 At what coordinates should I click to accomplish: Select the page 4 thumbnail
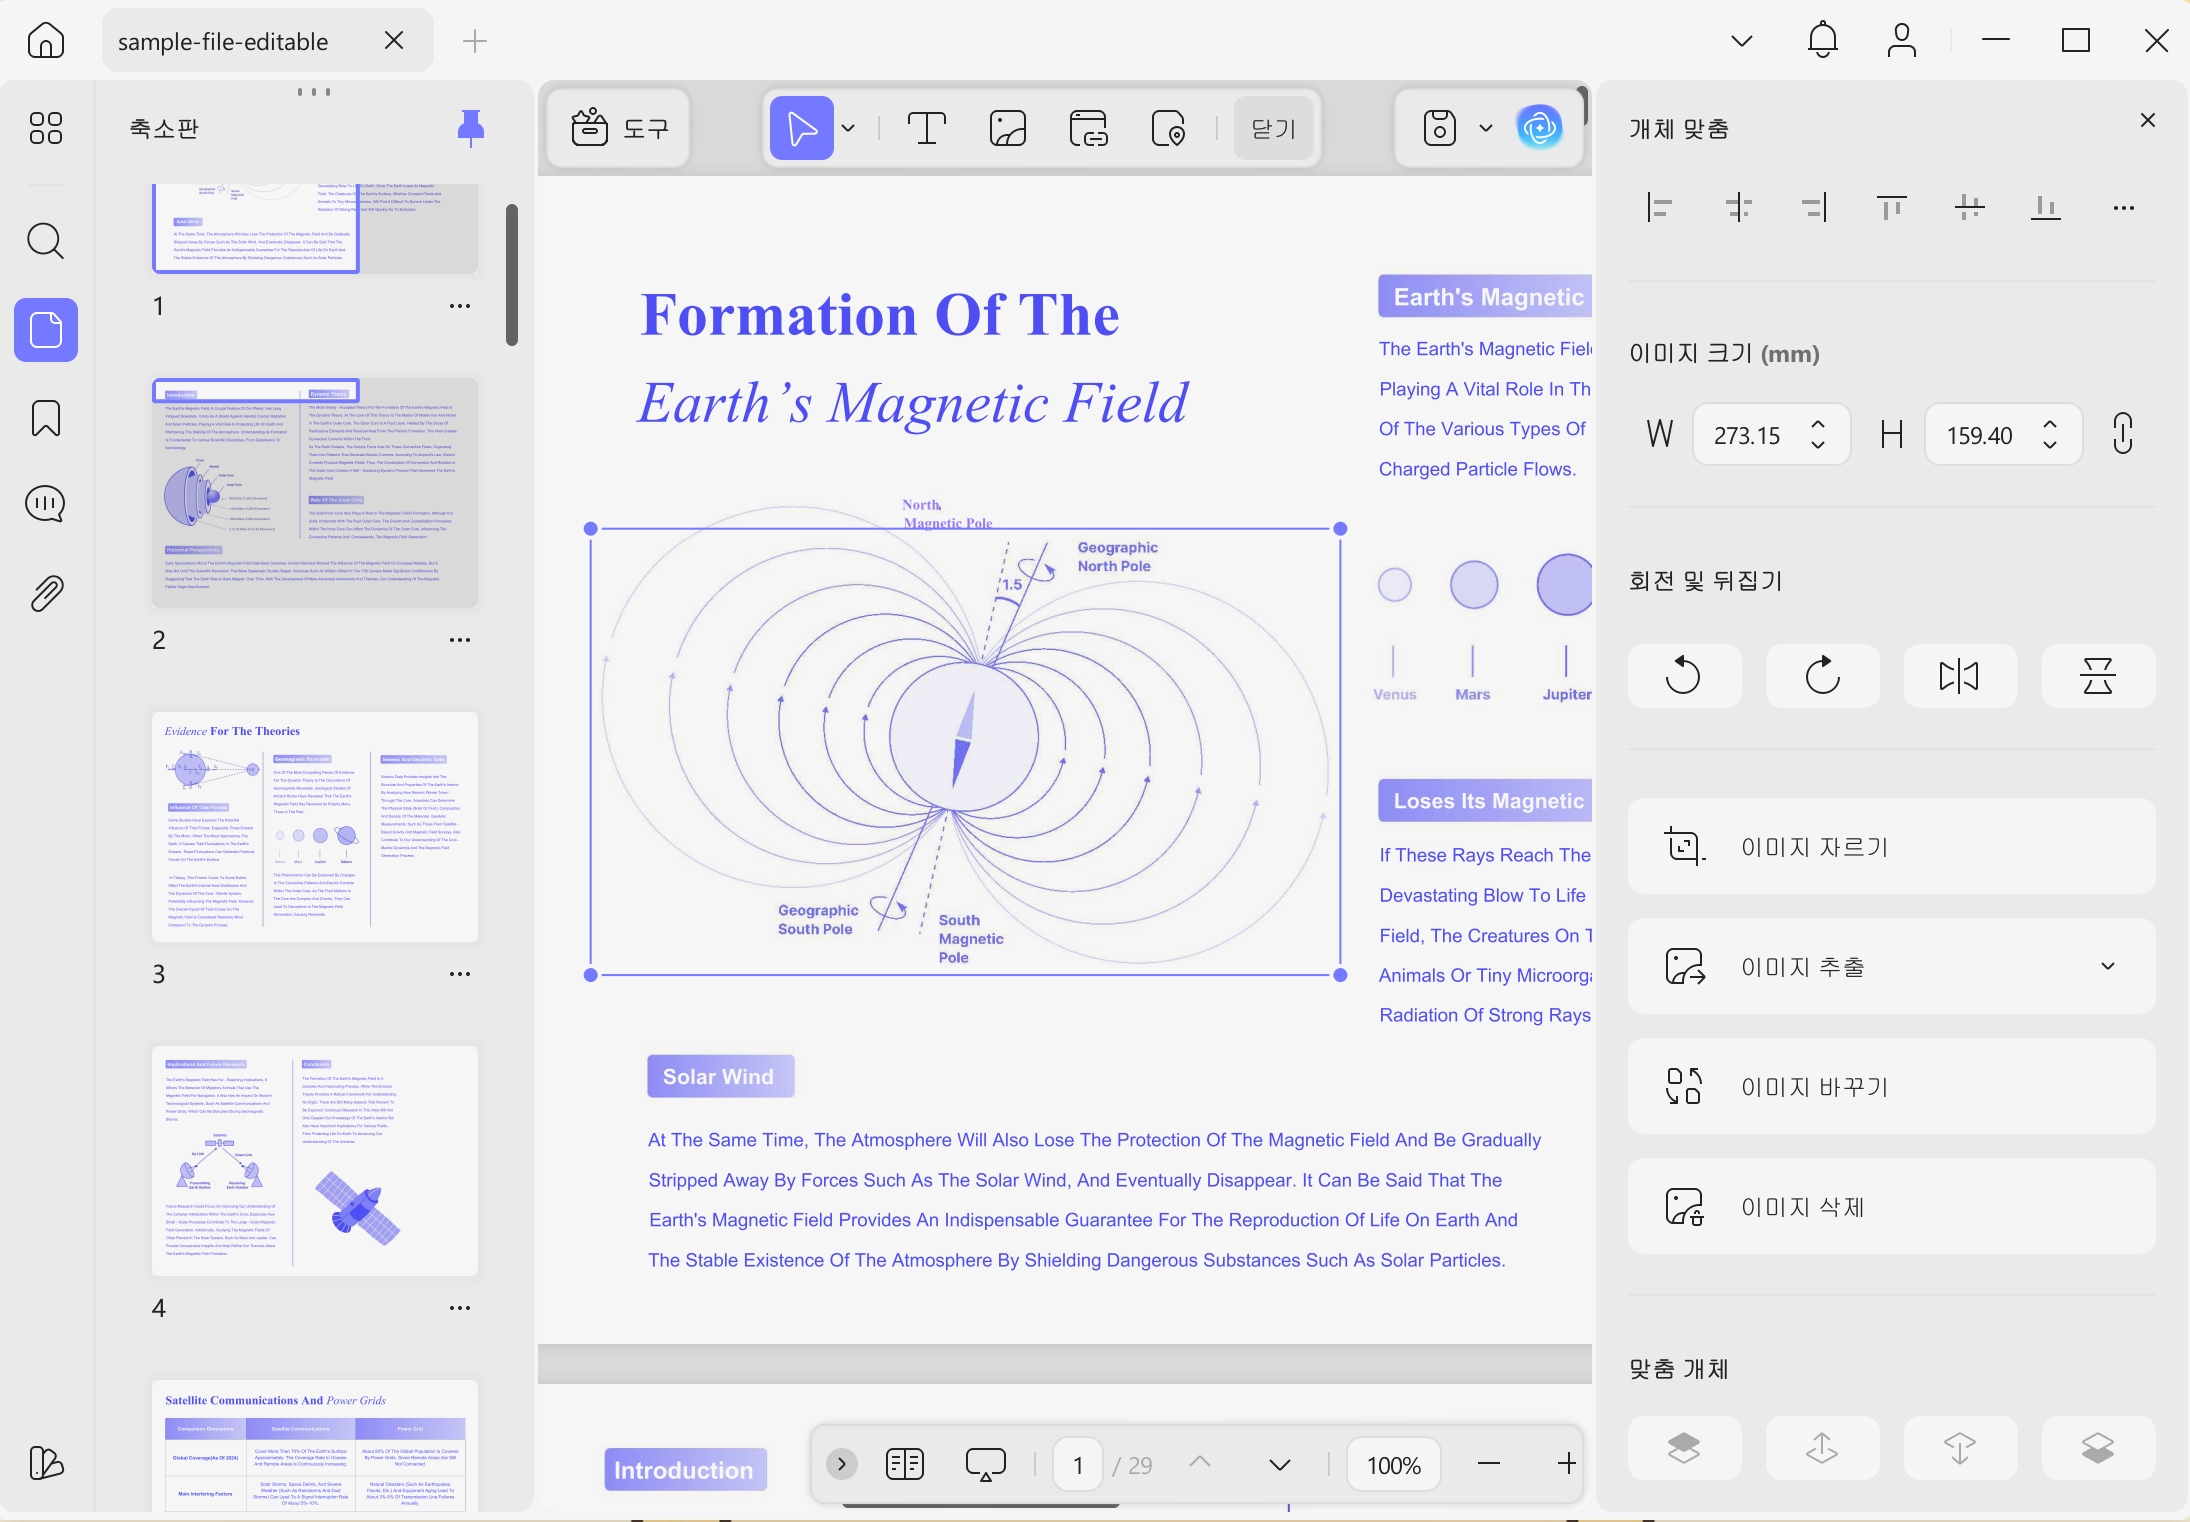coord(315,1161)
